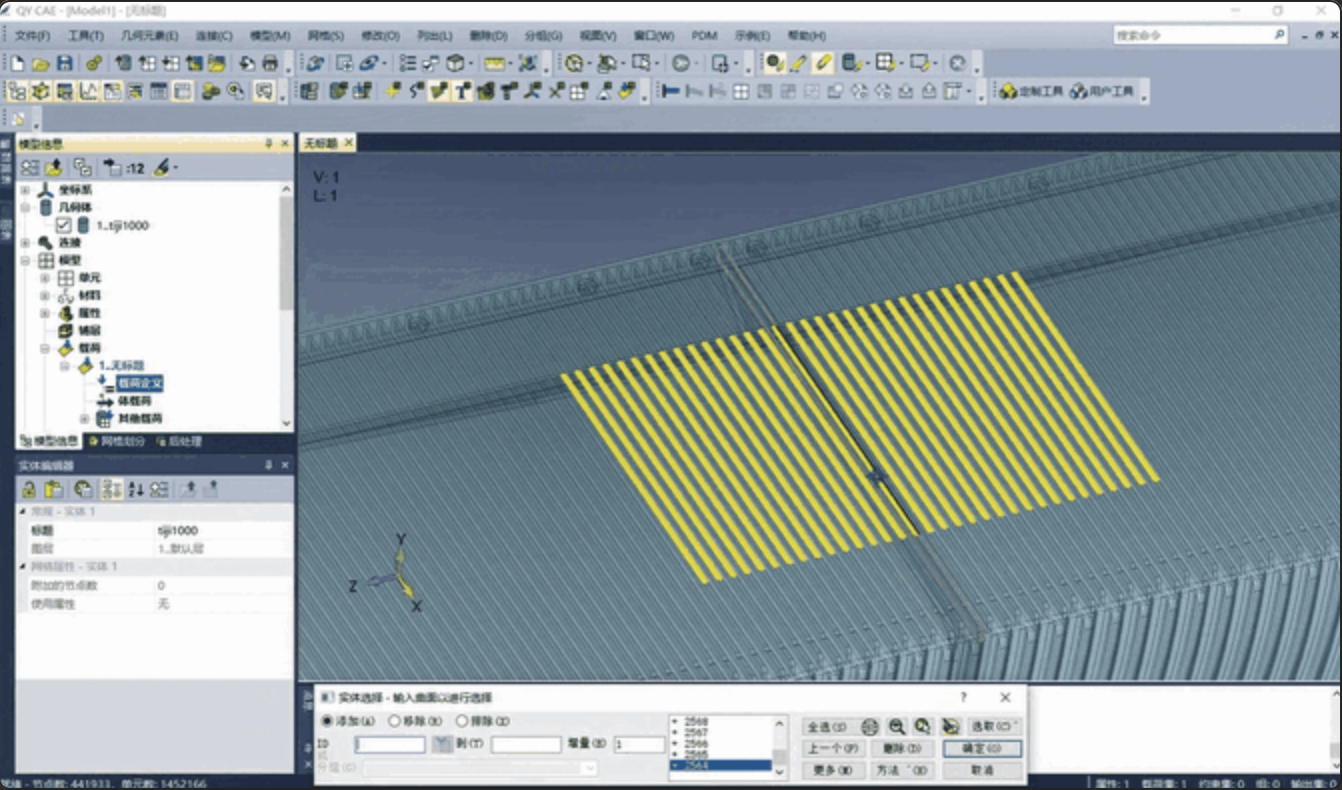1342x790 pixels.
Task: Click the Open folder toolbar icon
Action: click(41, 63)
